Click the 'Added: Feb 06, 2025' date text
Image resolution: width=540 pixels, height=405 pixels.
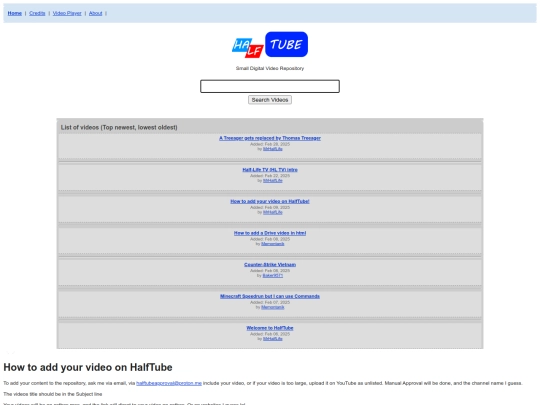[270, 334]
